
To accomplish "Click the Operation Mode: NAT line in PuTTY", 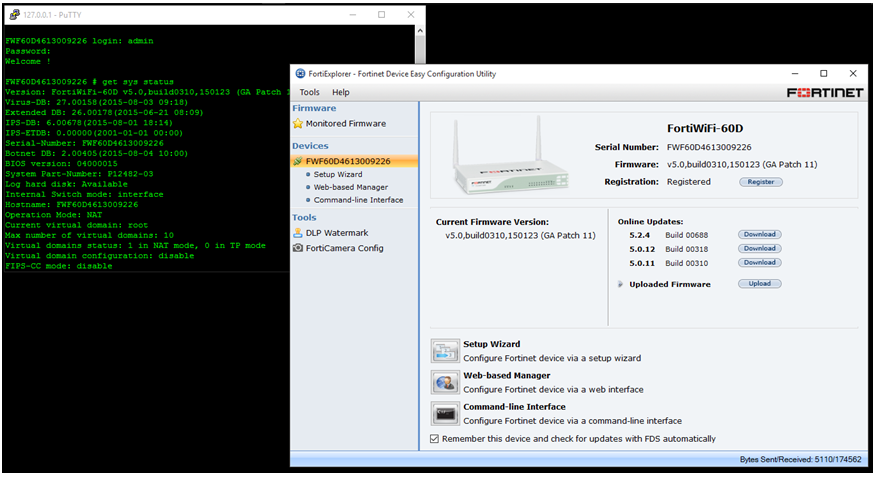I will 54,214.
